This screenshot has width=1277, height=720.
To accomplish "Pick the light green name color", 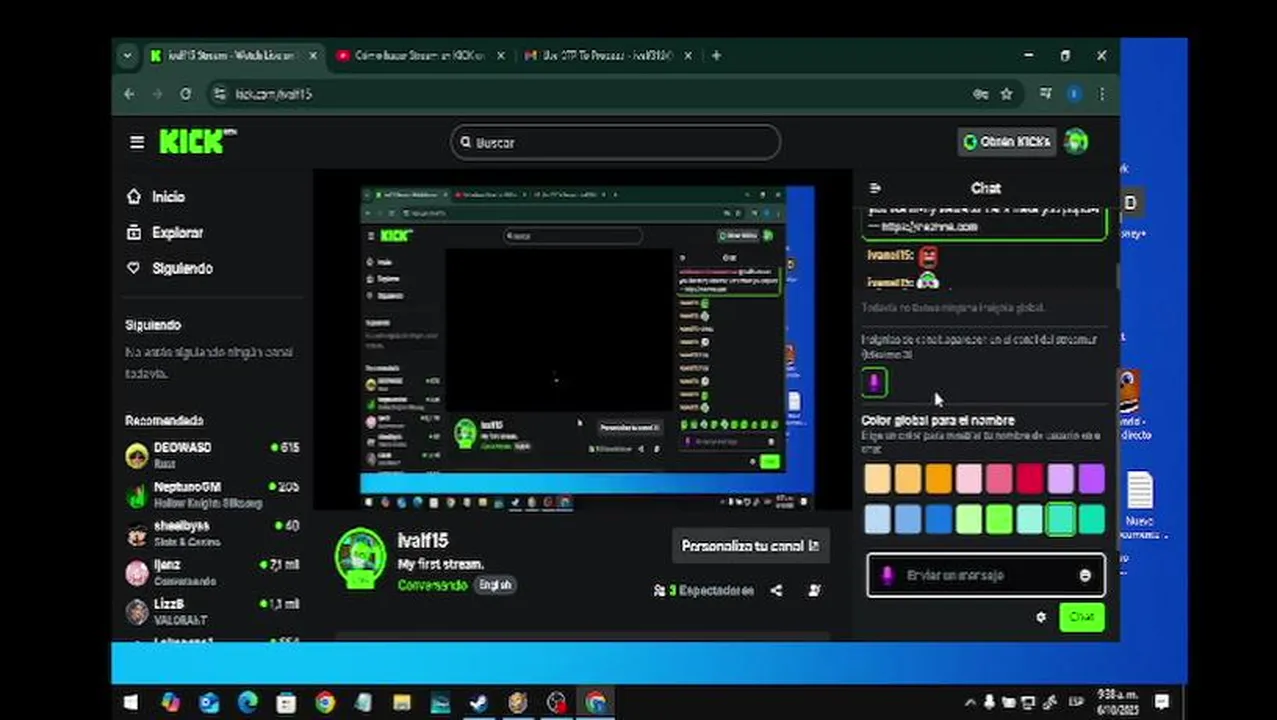I will 969,519.
